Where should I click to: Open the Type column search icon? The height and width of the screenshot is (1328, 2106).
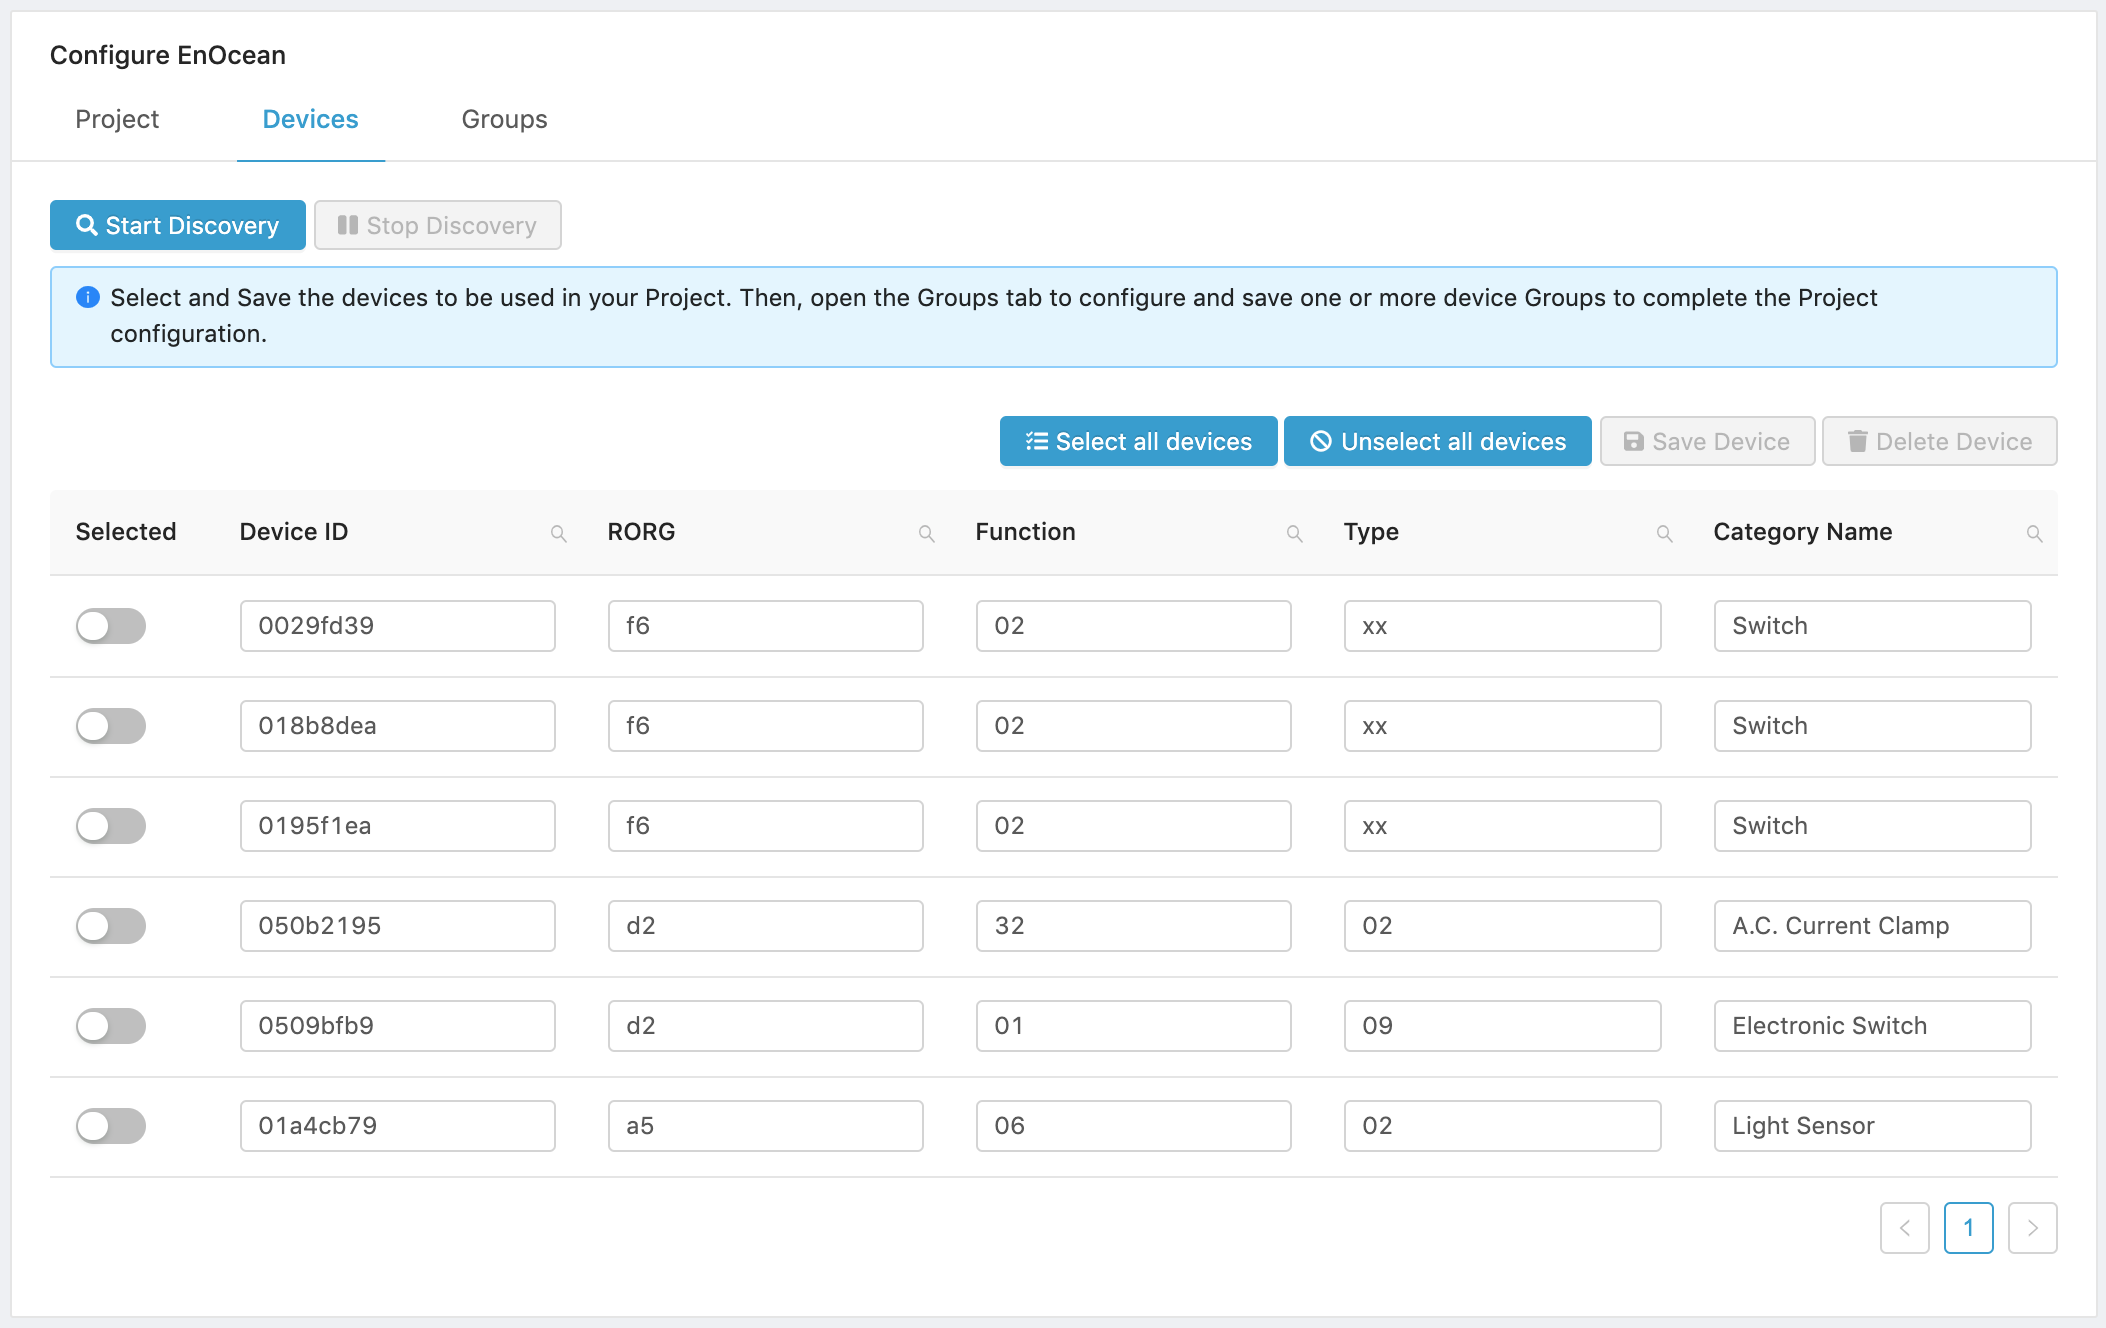pos(1665,534)
